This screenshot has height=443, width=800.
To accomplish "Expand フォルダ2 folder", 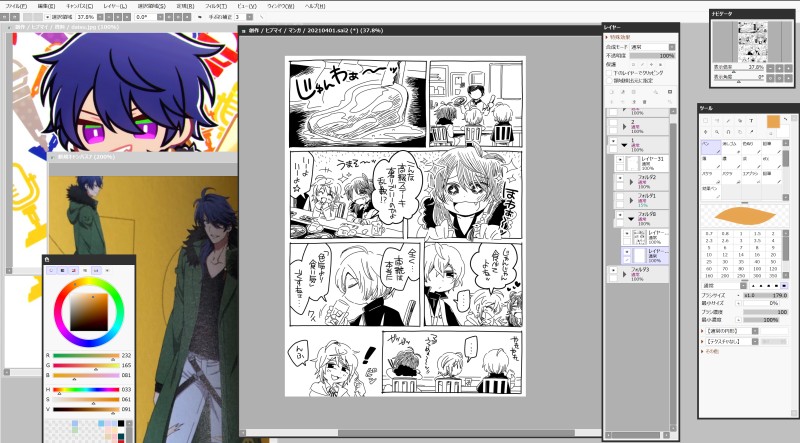I will [x=631, y=182].
